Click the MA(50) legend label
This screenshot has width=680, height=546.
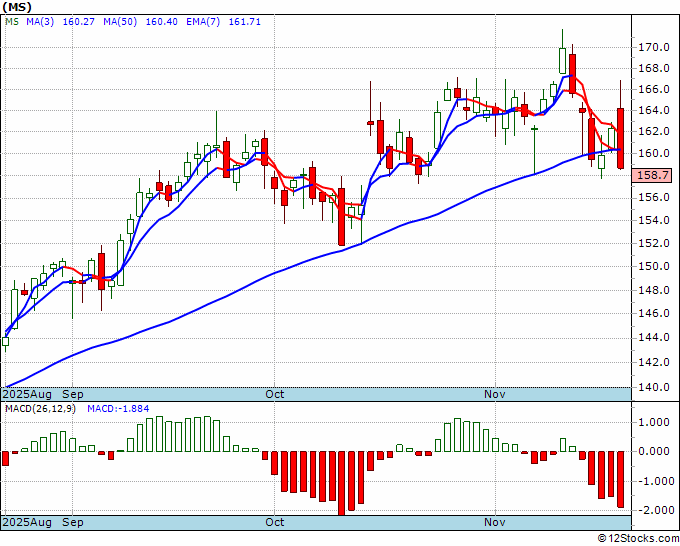coord(120,22)
